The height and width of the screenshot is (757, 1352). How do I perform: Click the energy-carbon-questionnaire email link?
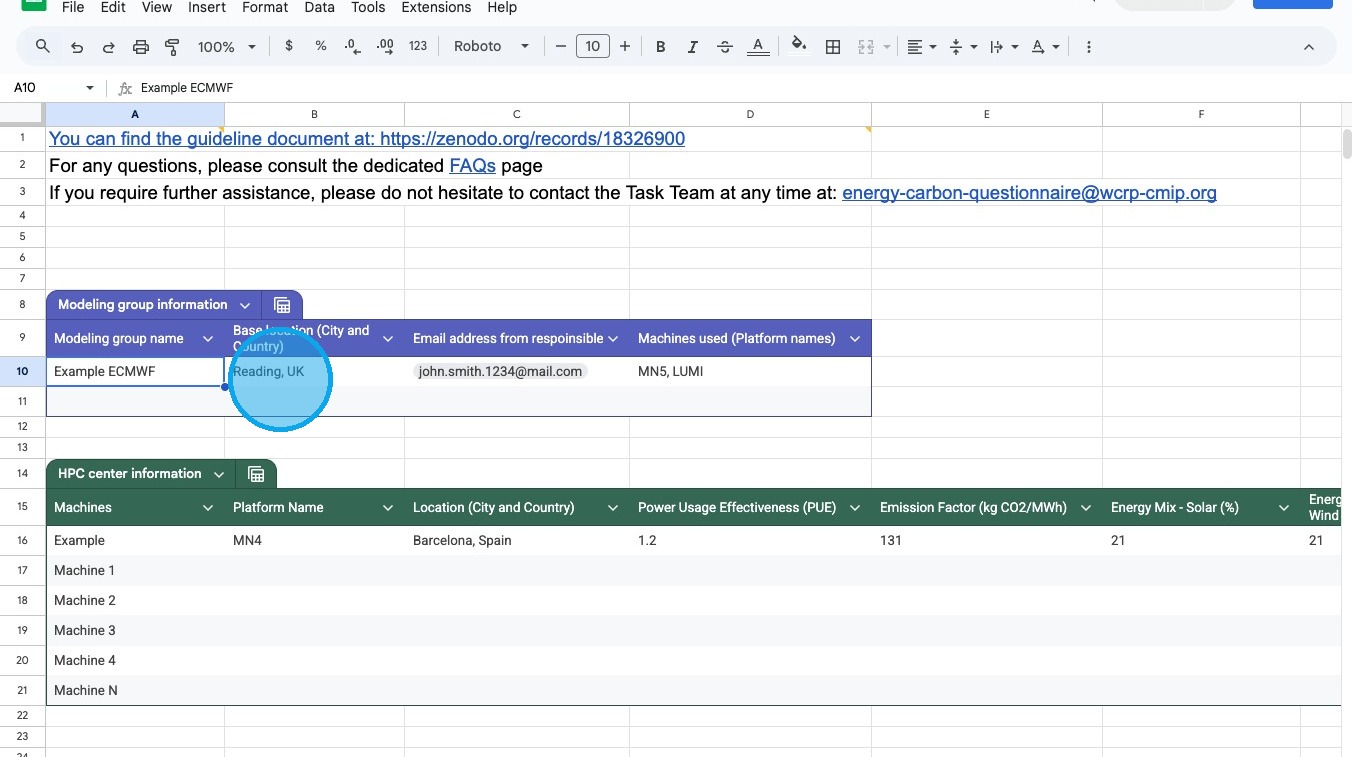point(1029,193)
